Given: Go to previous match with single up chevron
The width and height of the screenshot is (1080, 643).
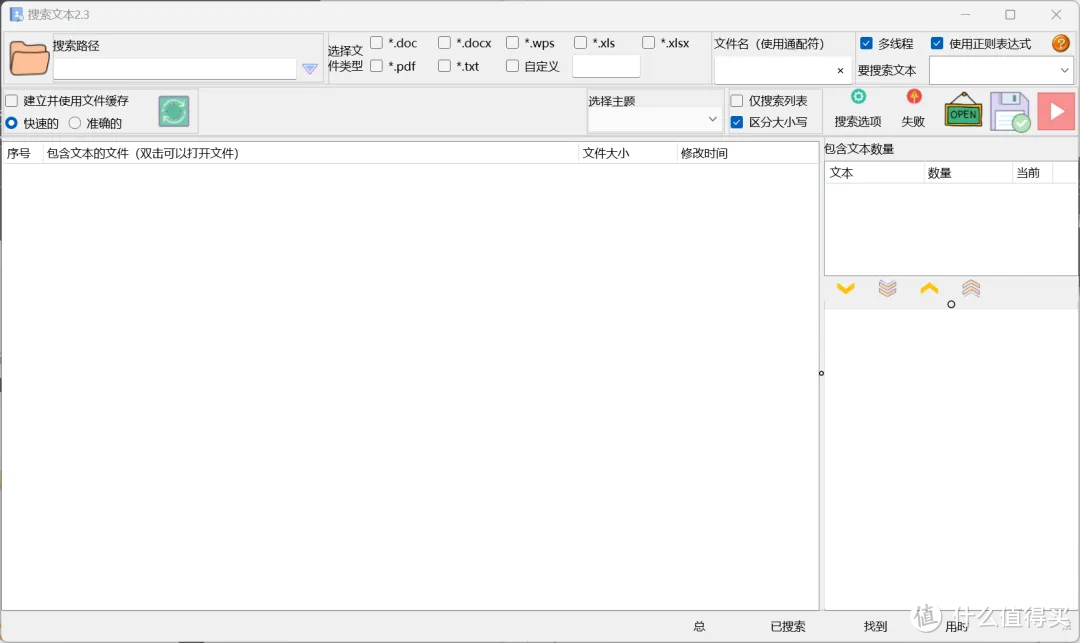Looking at the screenshot, I should click(929, 288).
